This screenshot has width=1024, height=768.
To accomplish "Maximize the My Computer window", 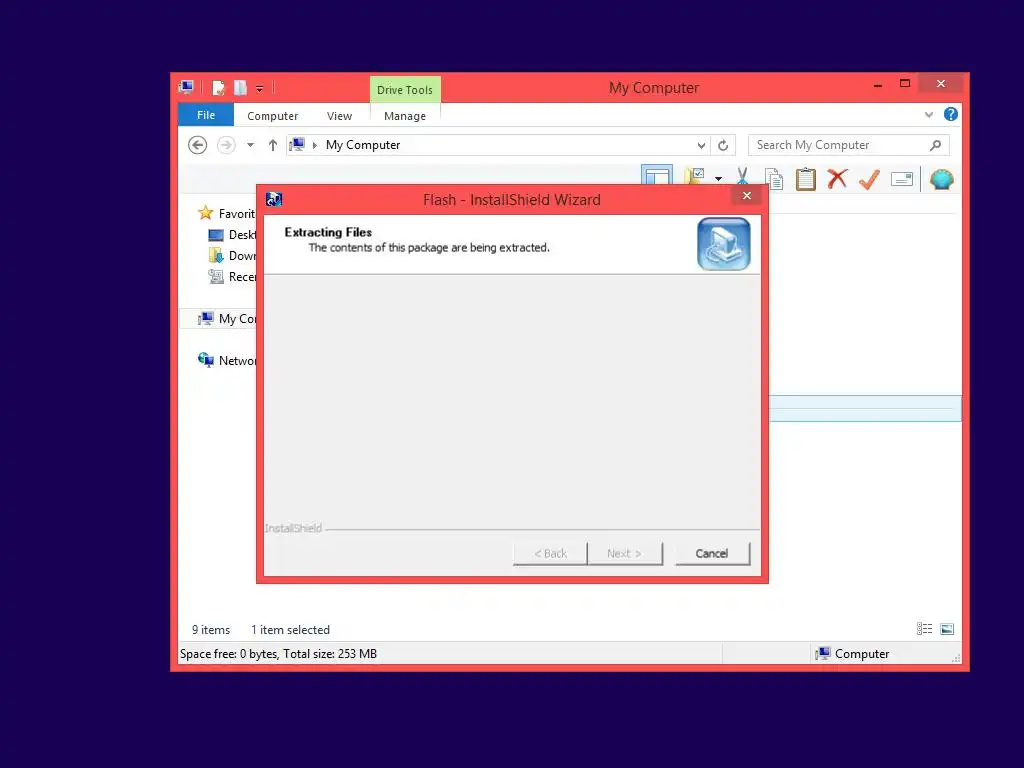I will pos(904,84).
